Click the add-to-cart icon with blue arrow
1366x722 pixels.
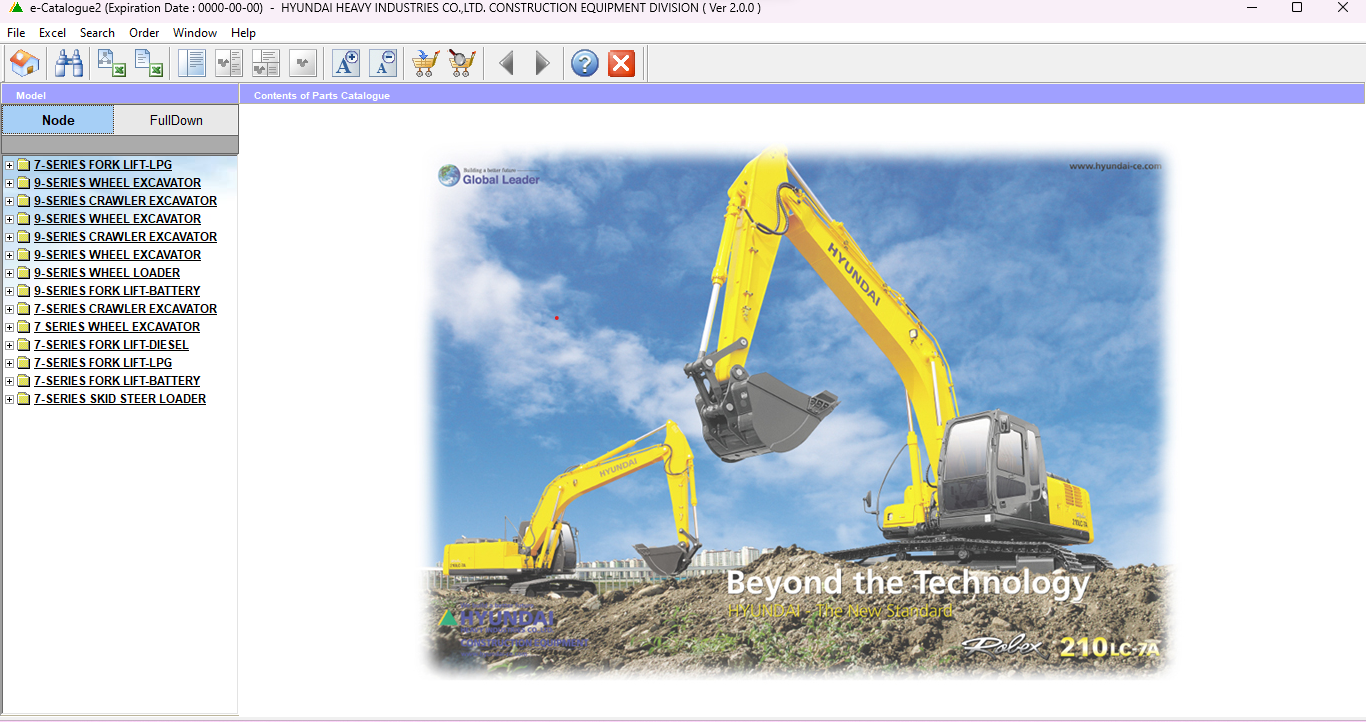pos(425,64)
